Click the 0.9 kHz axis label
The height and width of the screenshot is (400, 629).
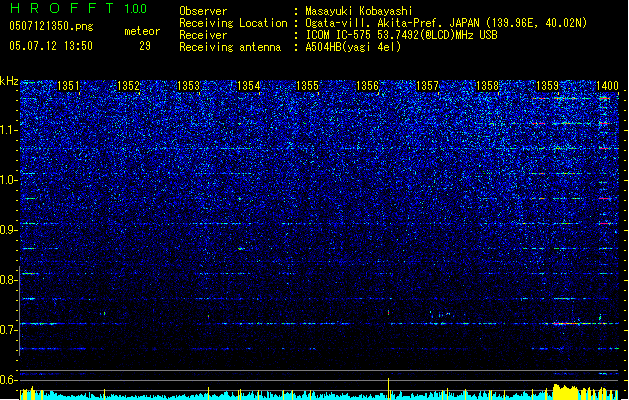coord(9,230)
